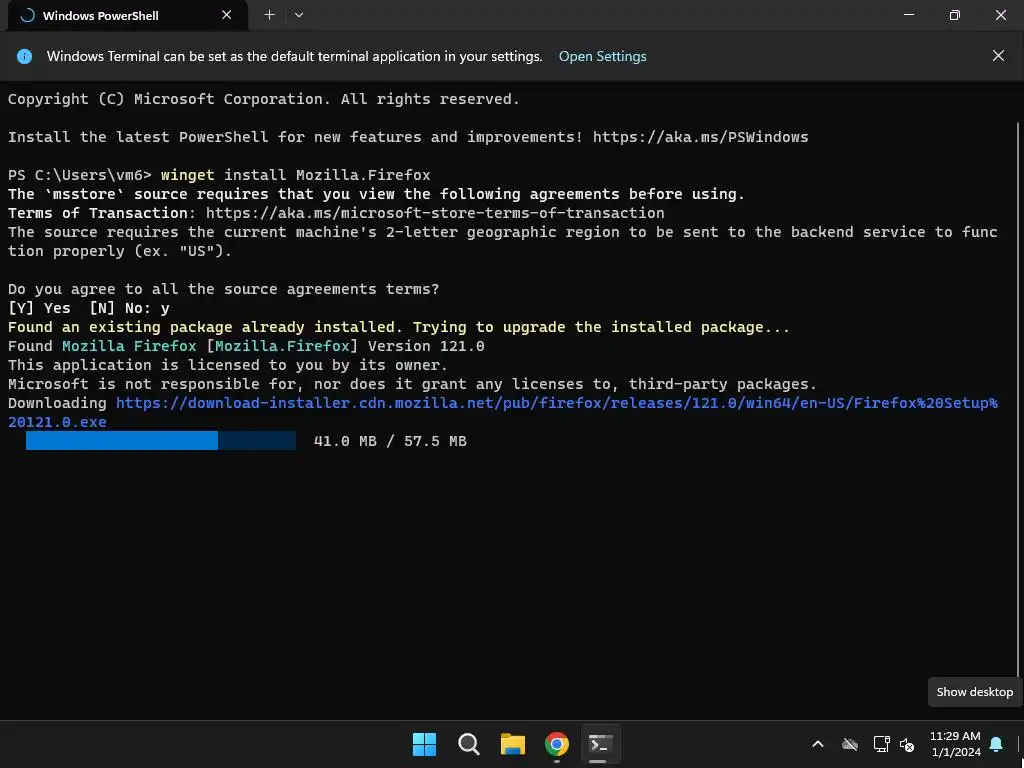1024x768 pixels.
Task: Click the 'Version 121.0' text
Action: pos(426,346)
